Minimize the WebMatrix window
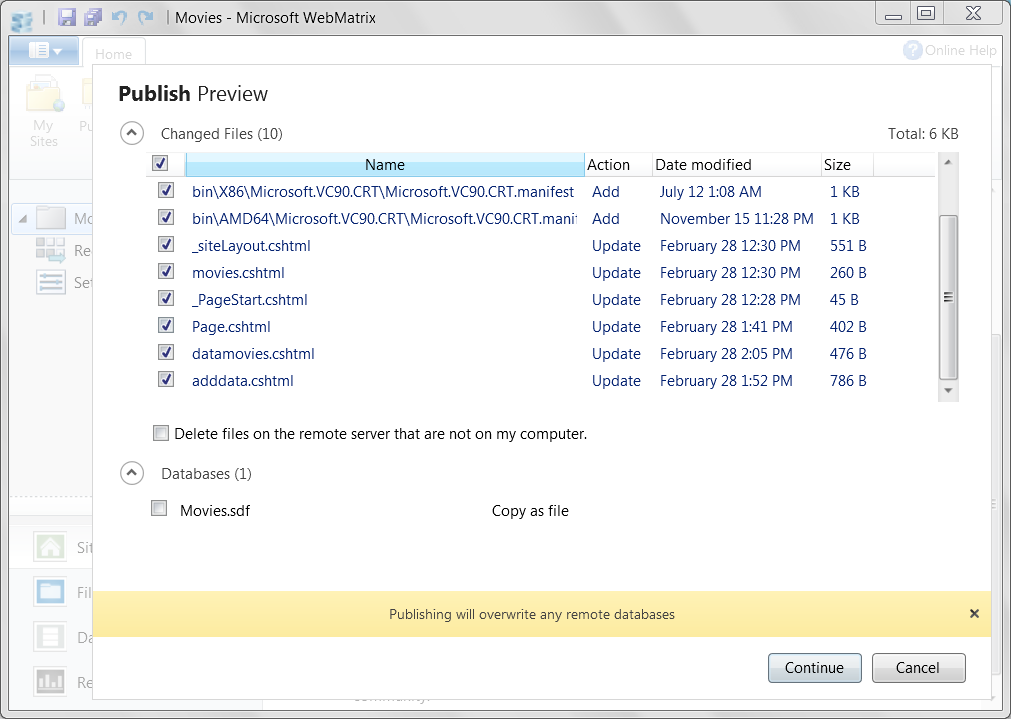 (x=893, y=14)
